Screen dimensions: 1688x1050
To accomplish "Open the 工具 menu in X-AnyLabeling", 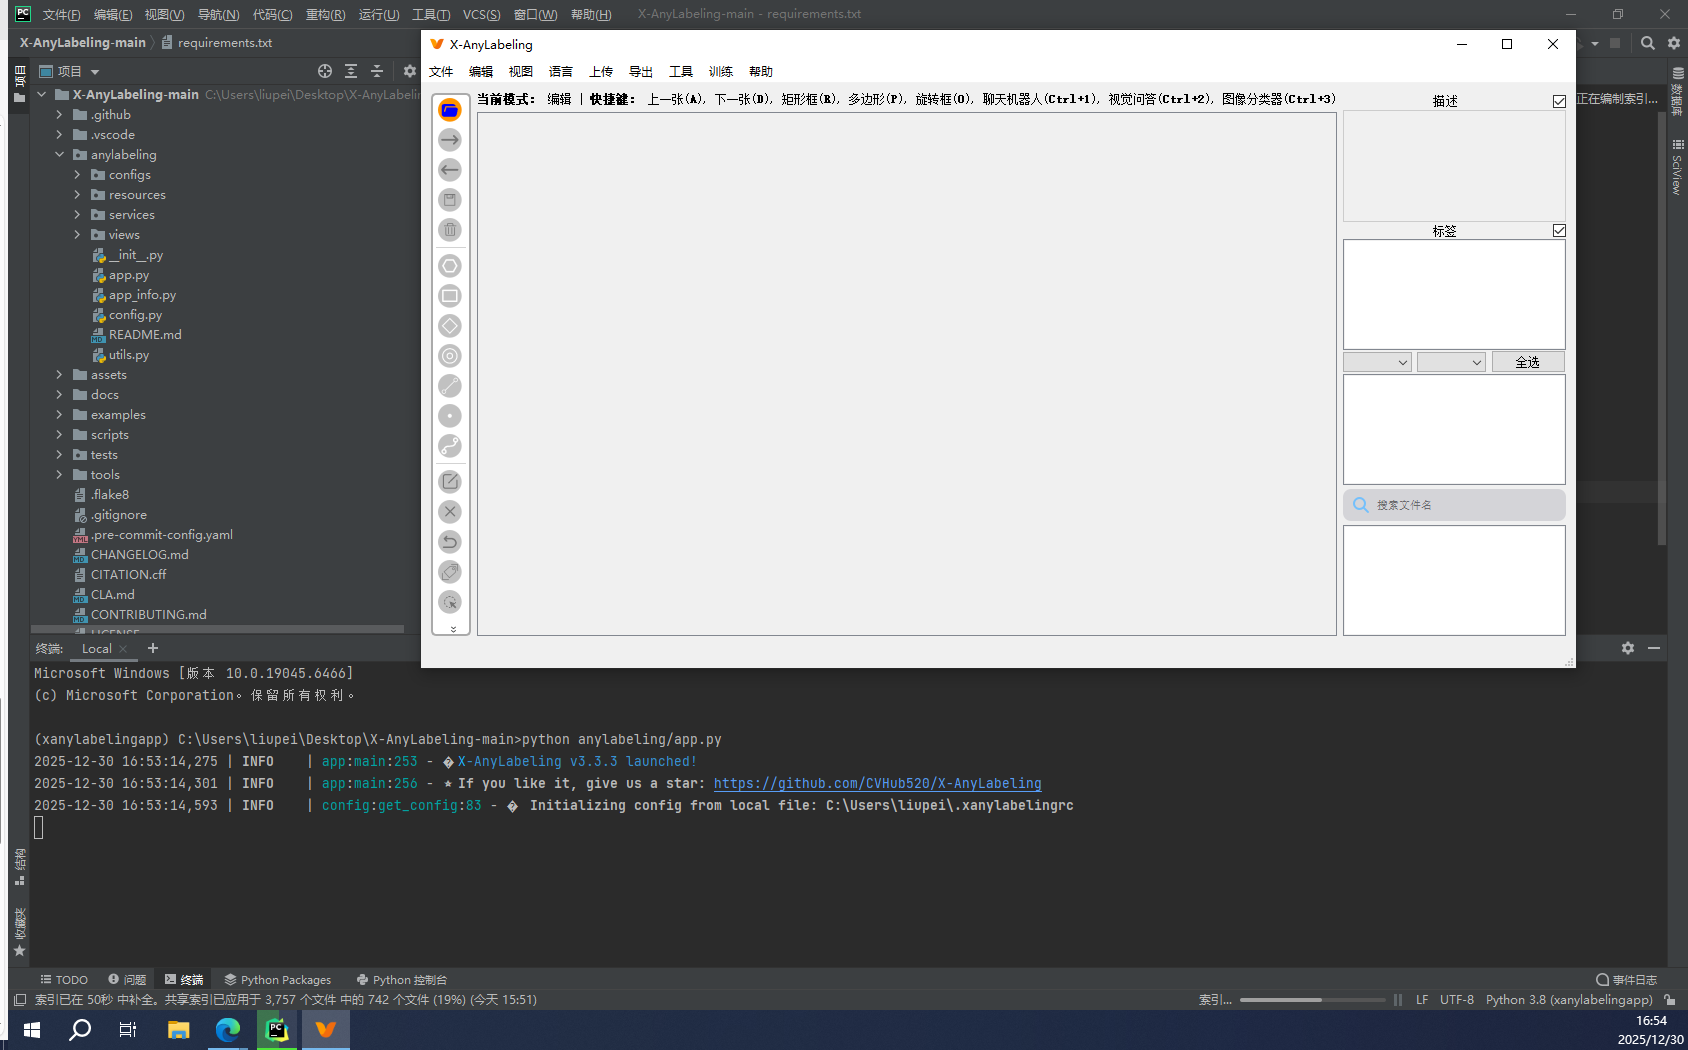I will [x=681, y=72].
